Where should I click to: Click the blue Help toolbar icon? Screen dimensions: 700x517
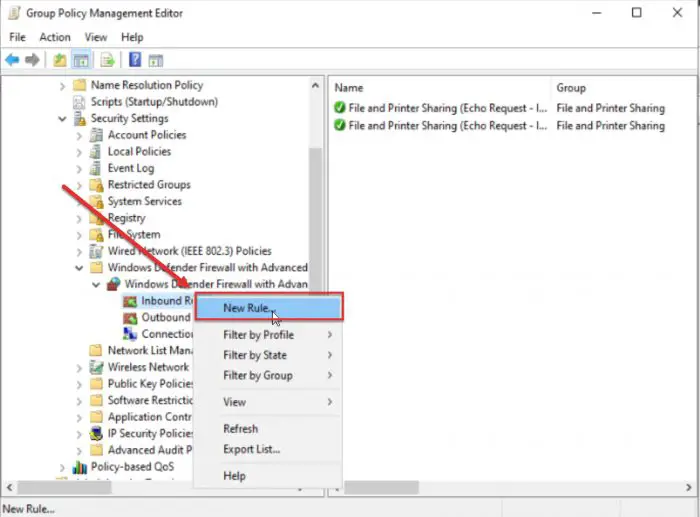pos(135,59)
